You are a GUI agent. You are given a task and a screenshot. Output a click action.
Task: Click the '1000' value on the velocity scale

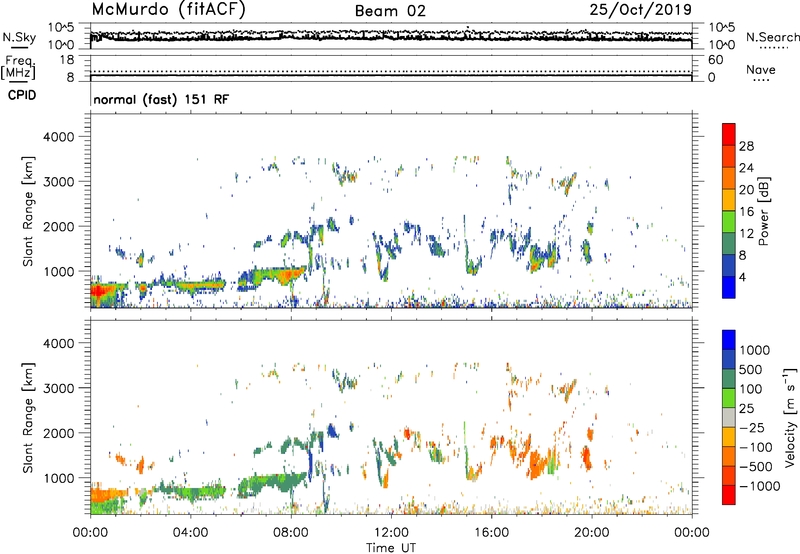click(x=755, y=350)
